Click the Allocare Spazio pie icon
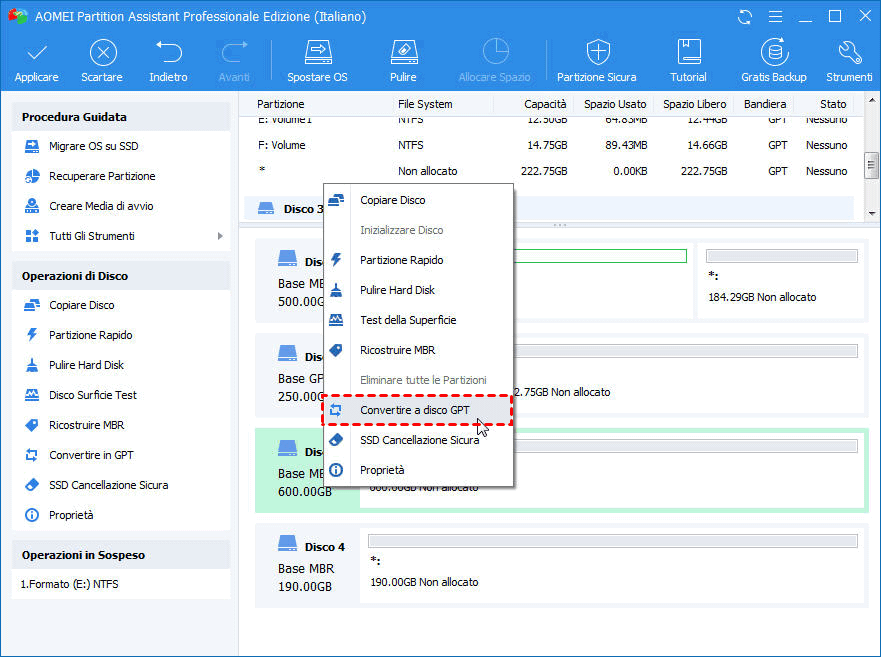This screenshot has height=657, width=881. tap(495, 52)
